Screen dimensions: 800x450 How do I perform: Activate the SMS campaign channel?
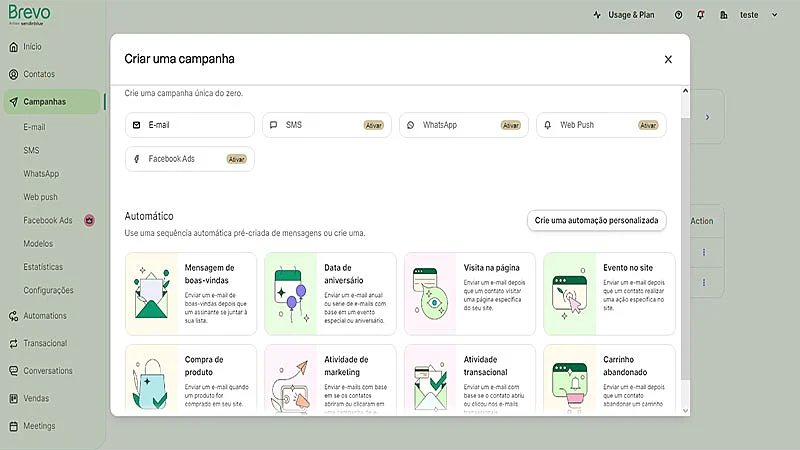coord(373,125)
